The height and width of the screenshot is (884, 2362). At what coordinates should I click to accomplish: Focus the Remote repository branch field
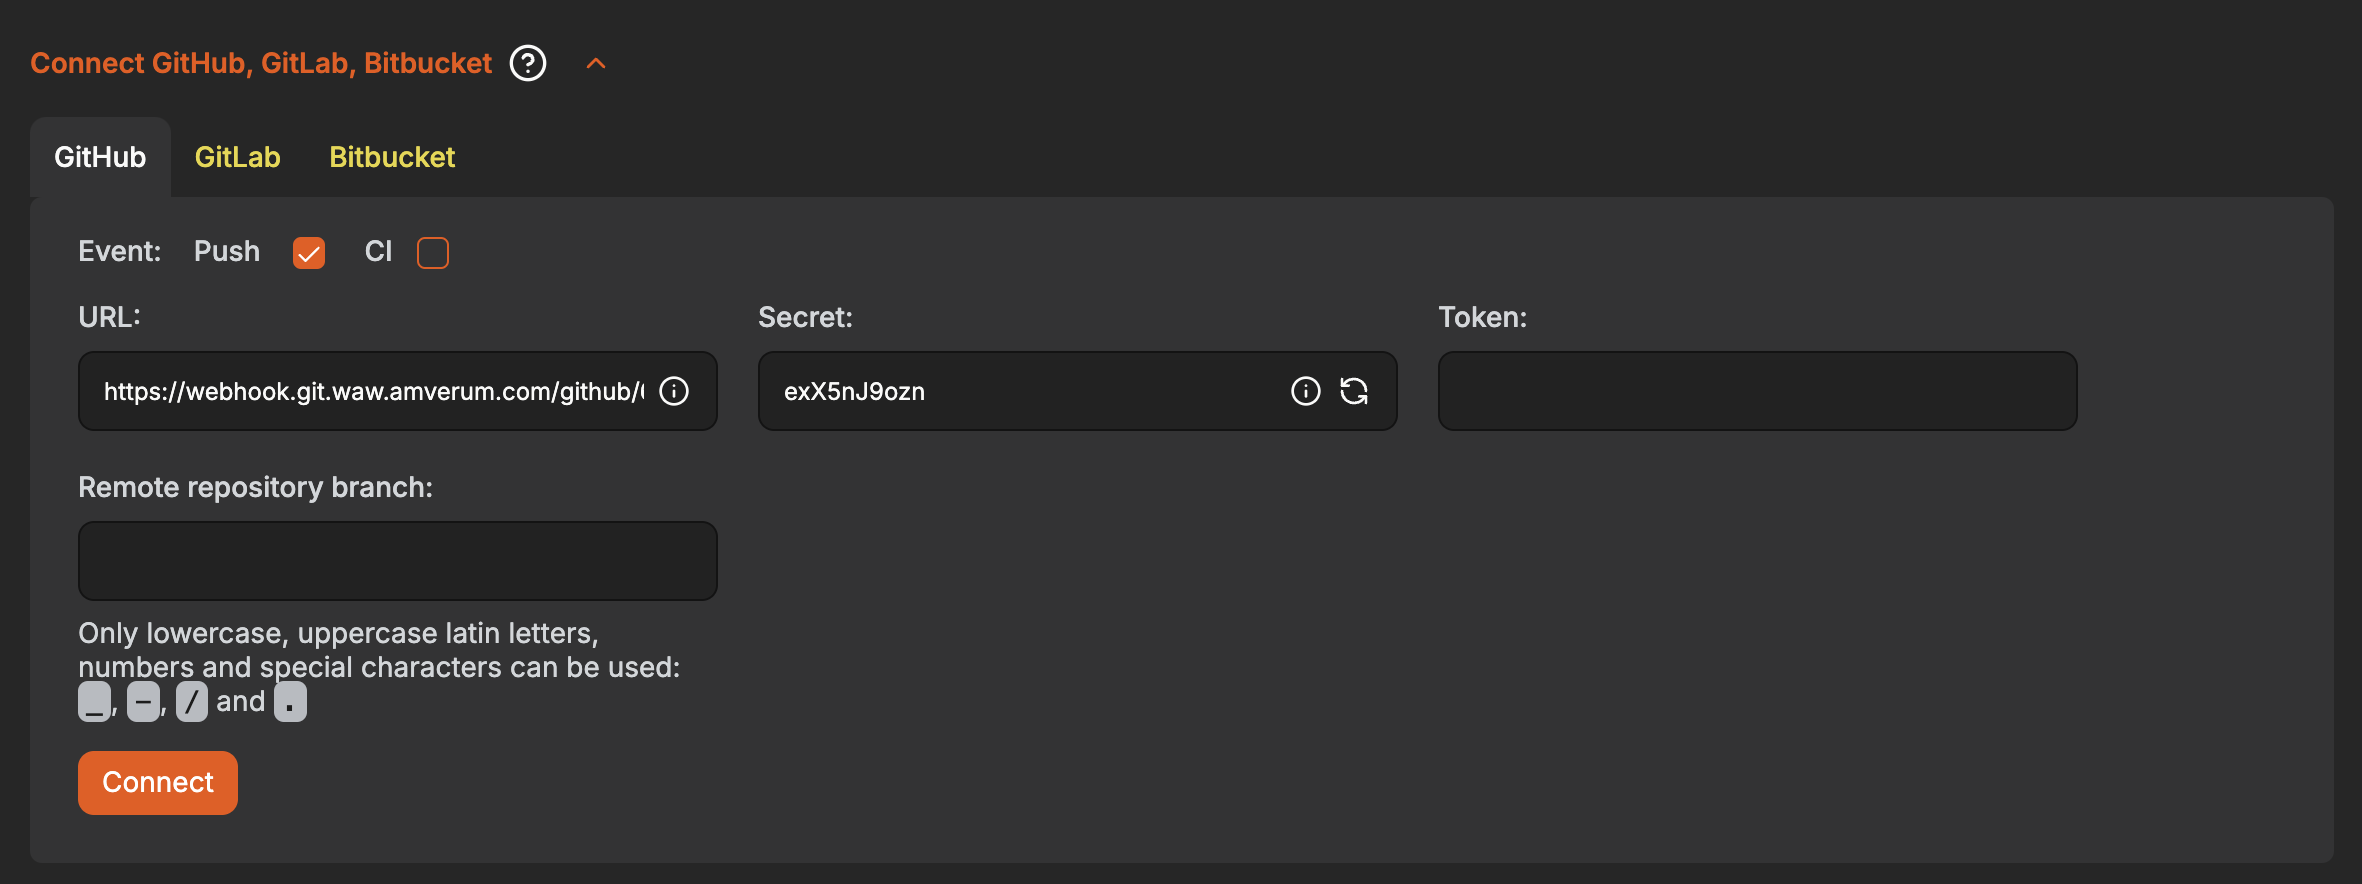tap(398, 561)
